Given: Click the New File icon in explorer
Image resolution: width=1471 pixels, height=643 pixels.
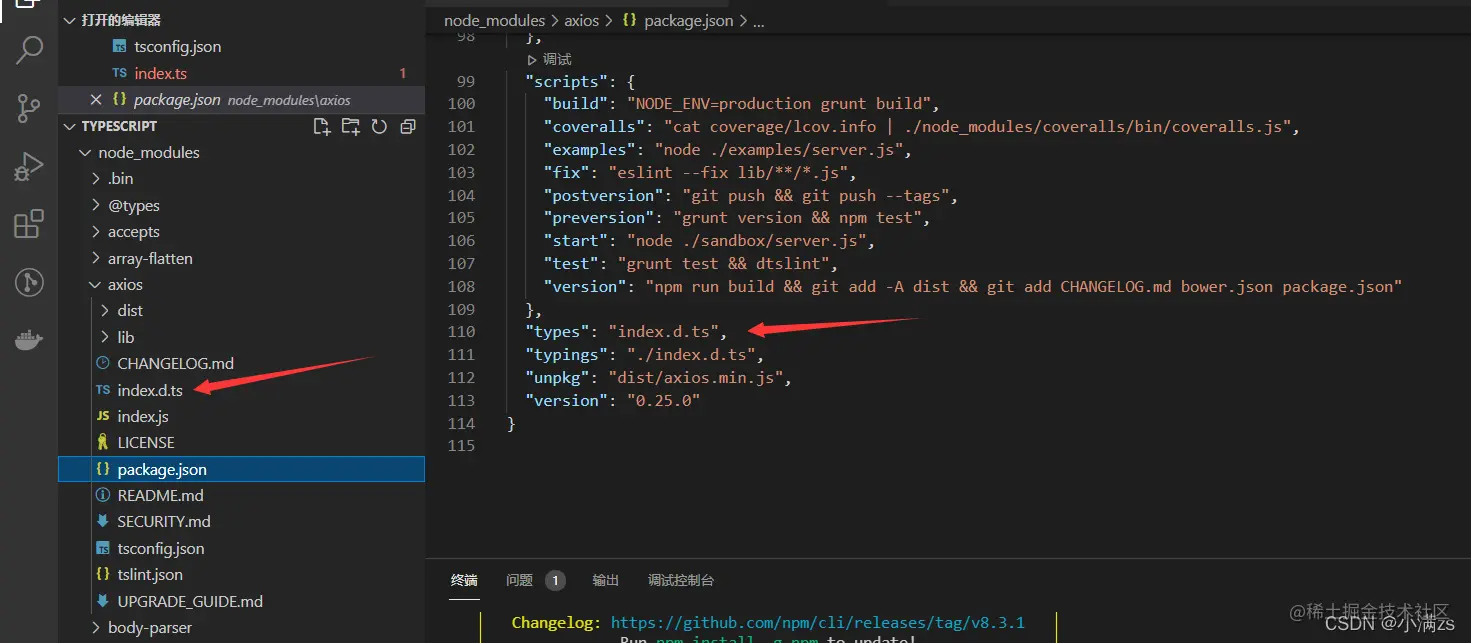Looking at the screenshot, I should click(x=322, y=126).
